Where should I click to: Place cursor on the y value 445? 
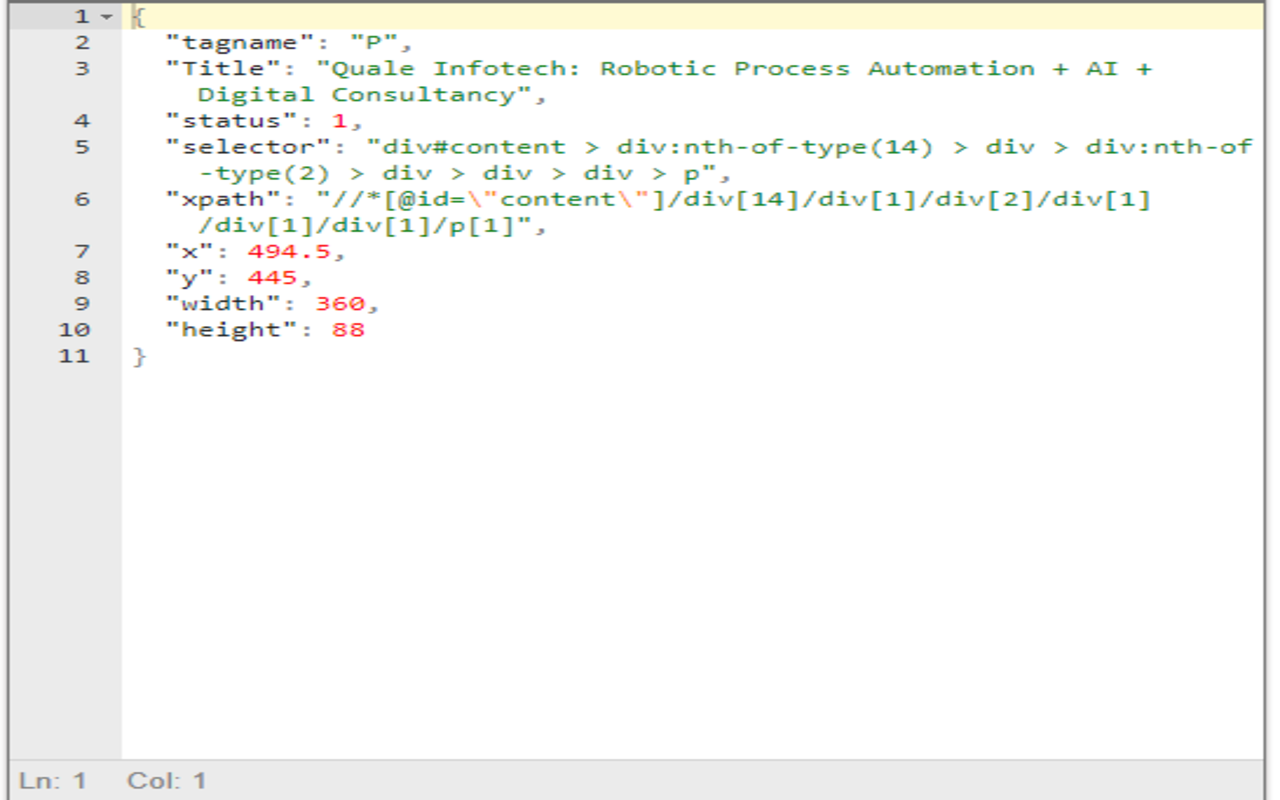click(x=273, y=277)
